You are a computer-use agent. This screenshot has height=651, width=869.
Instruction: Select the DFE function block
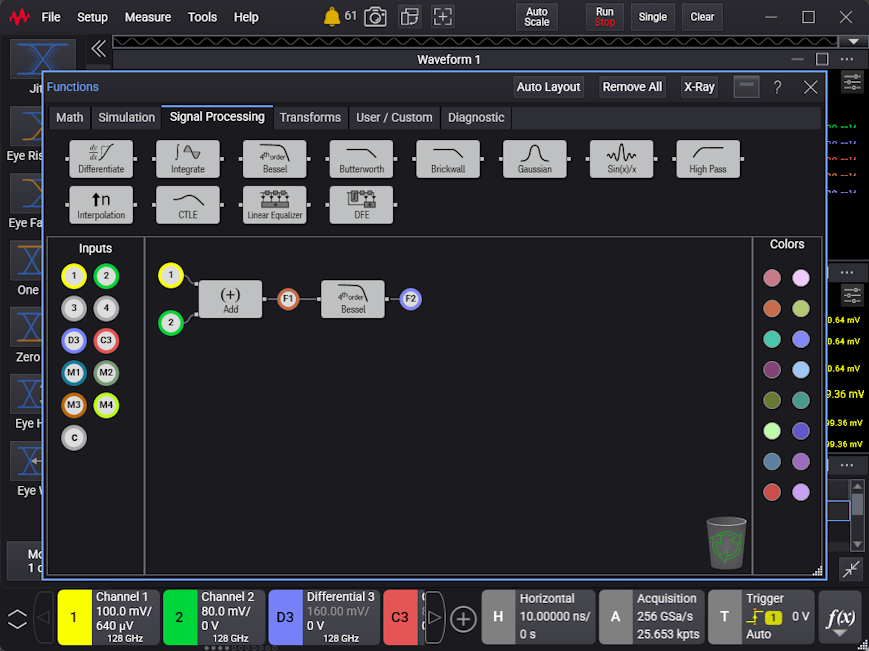pos(361,204)
